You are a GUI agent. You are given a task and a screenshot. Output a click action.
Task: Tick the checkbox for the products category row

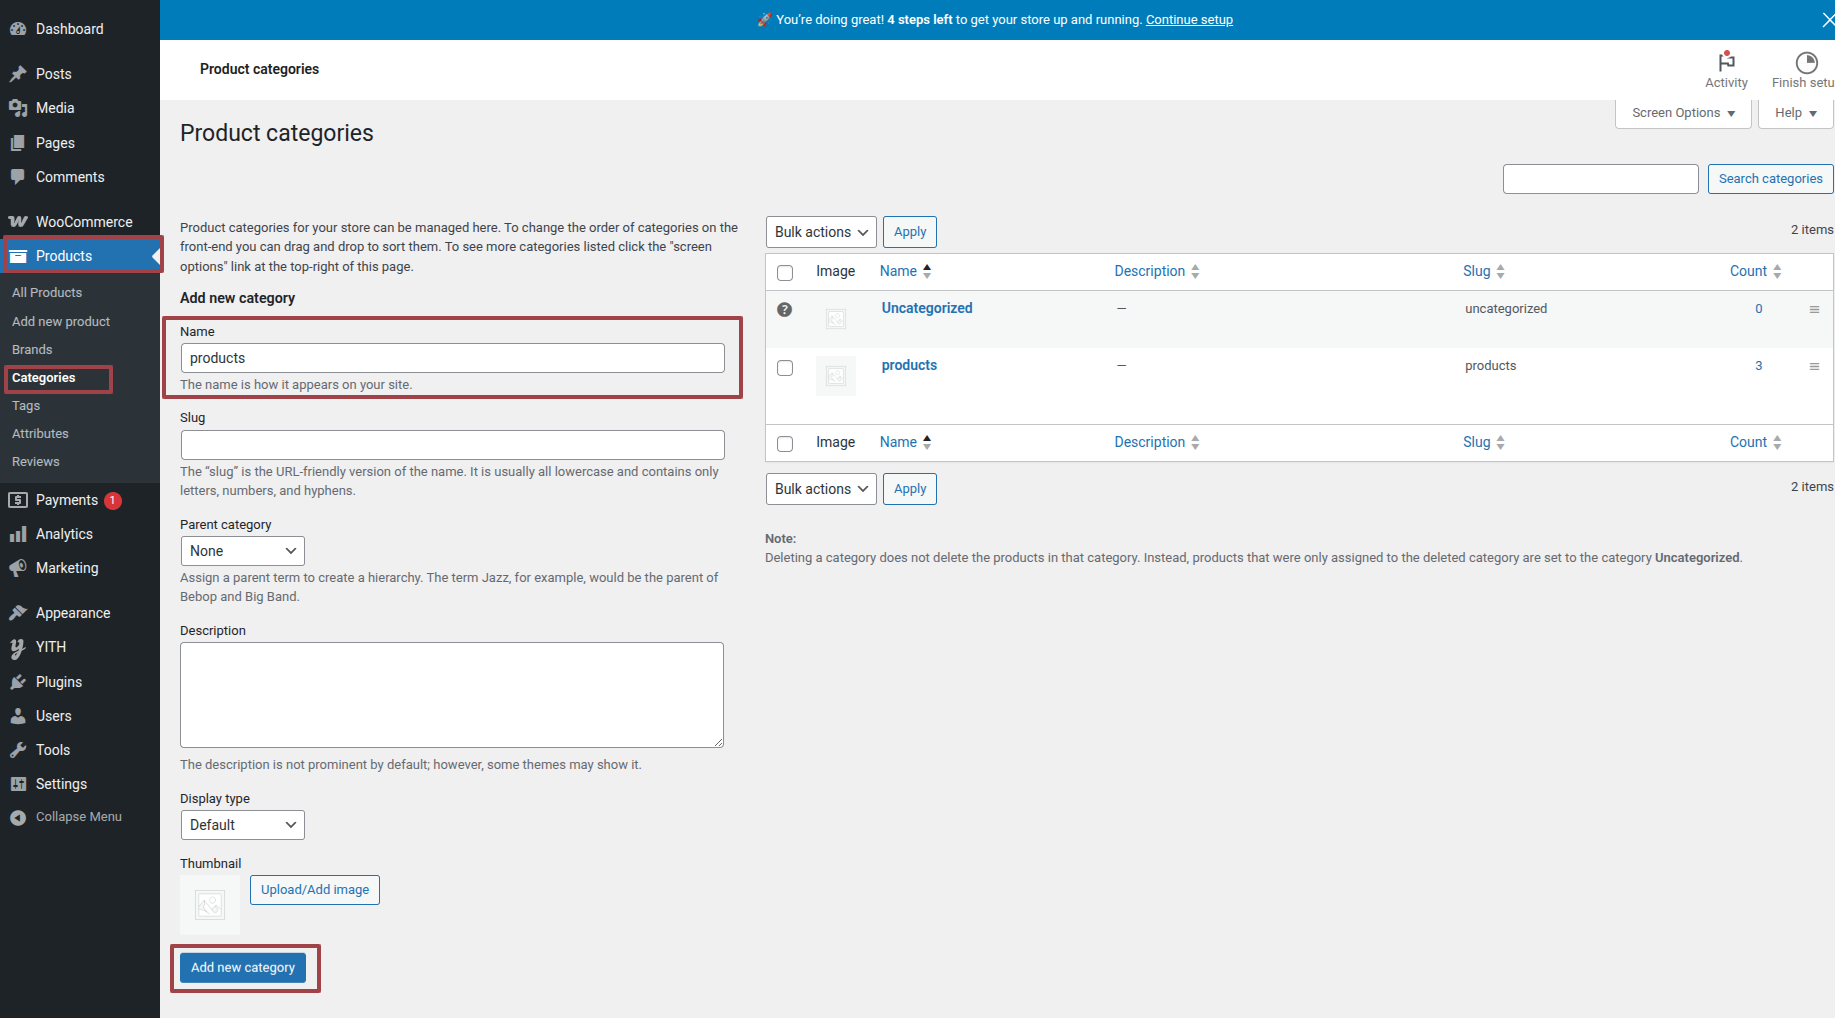tap(785, 368)
